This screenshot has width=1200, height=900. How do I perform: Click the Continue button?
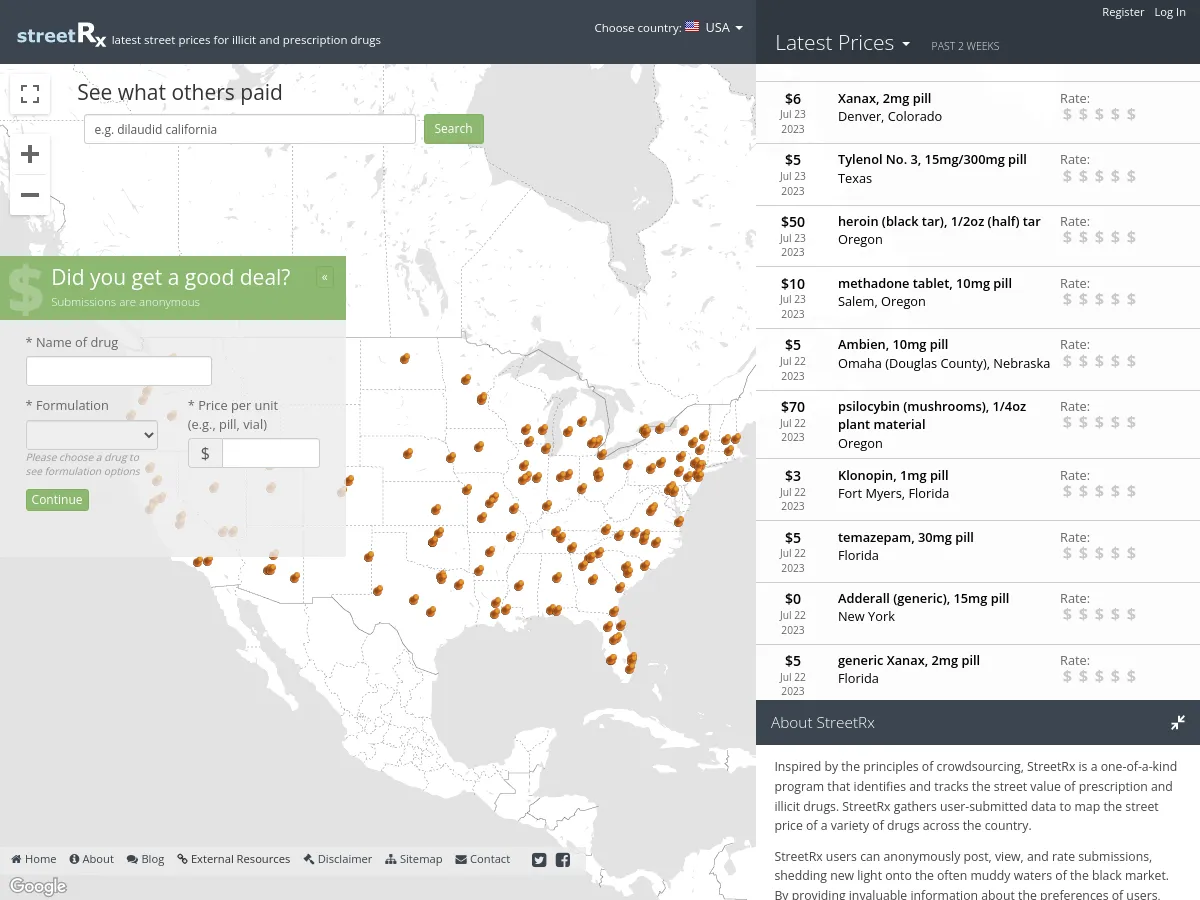coord(57,500)
